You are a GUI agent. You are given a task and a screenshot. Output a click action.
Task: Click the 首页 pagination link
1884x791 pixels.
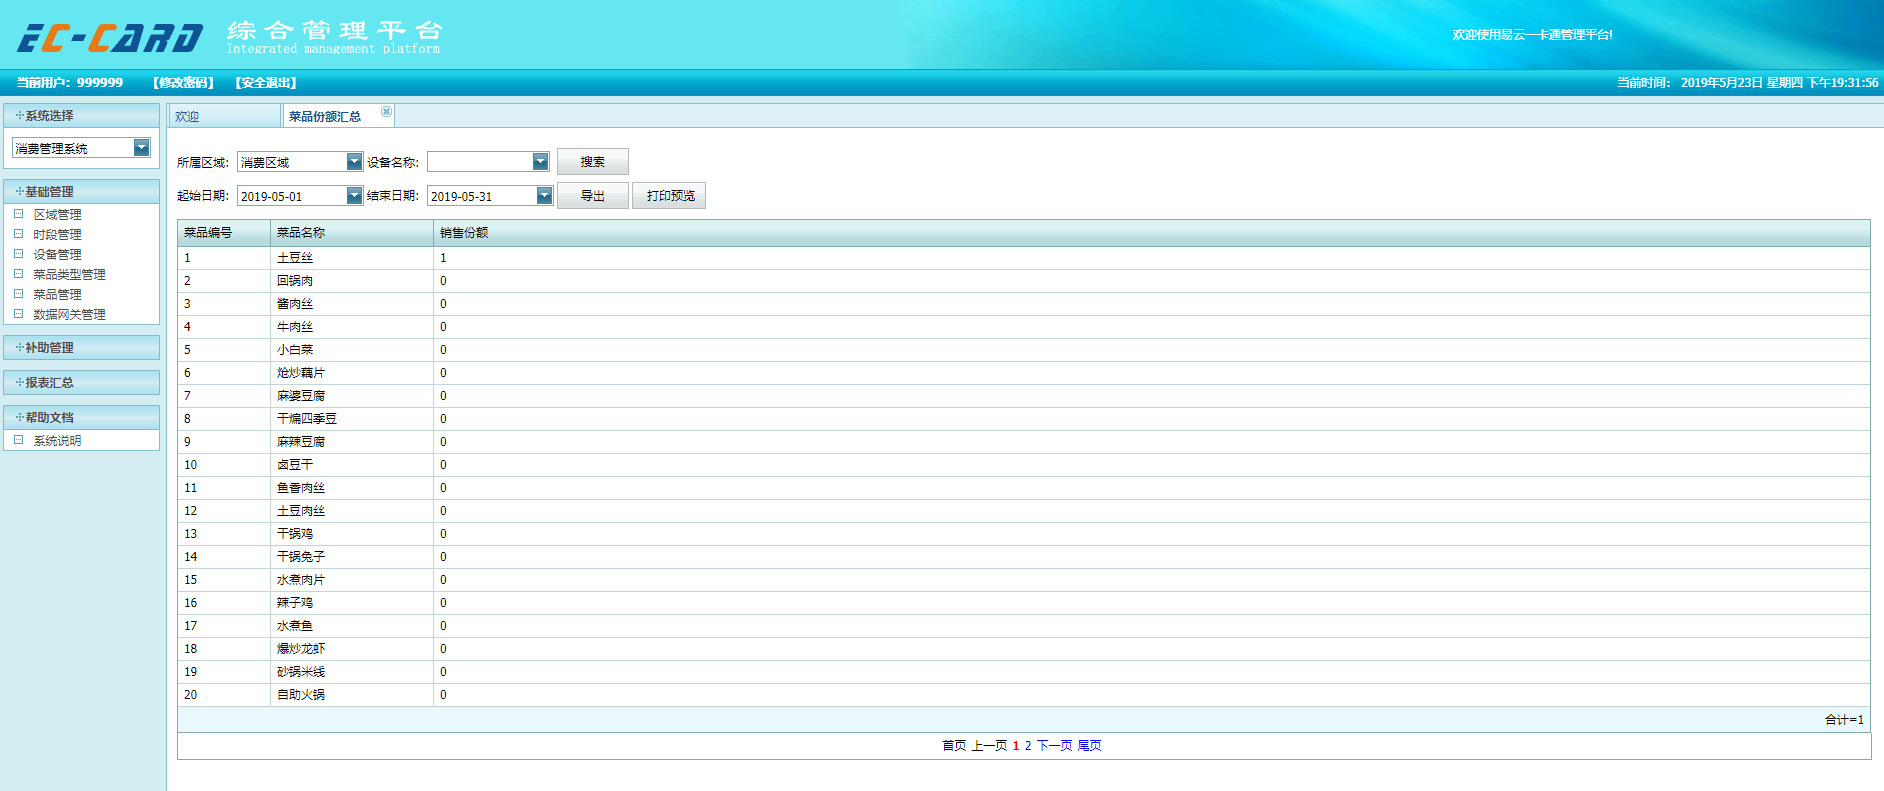pyautogui.click(x=954, y=746)
